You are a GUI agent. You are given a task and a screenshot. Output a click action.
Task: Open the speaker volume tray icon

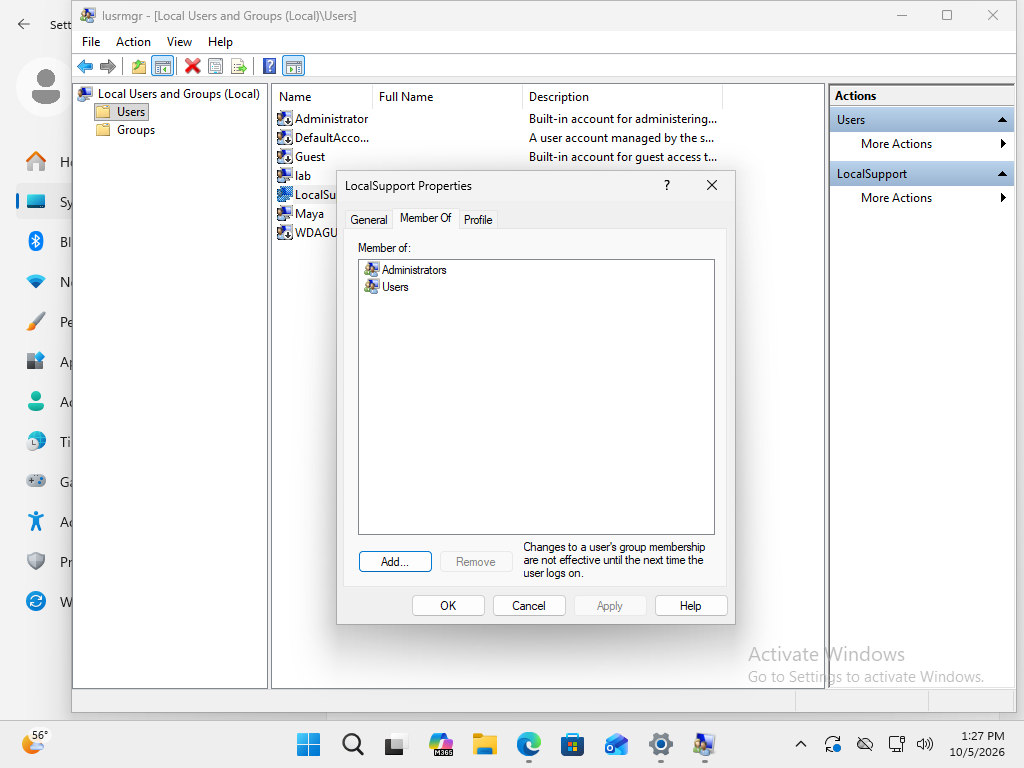[x=924, y=744]
